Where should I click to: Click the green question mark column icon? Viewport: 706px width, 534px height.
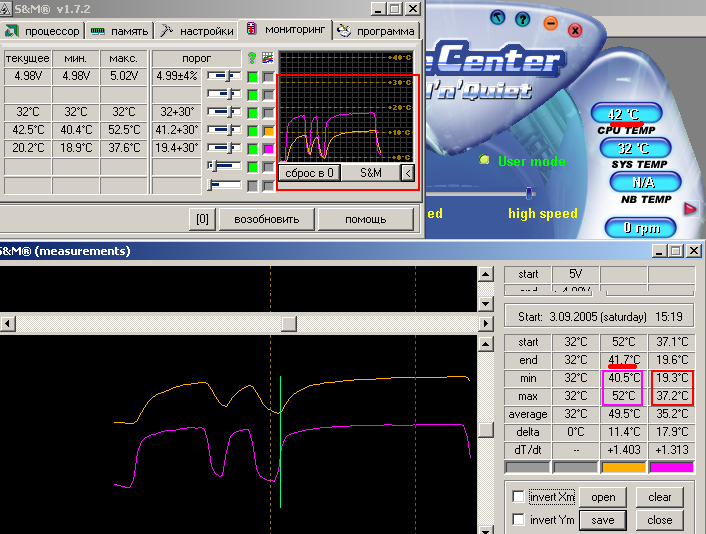[x=252, y=58]
